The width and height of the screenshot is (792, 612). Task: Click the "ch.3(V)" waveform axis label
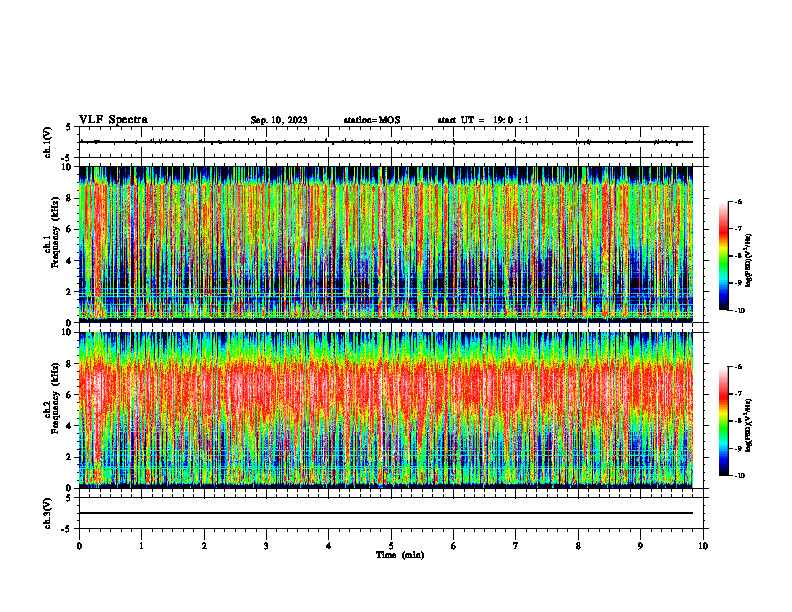[x=47, y=513]
